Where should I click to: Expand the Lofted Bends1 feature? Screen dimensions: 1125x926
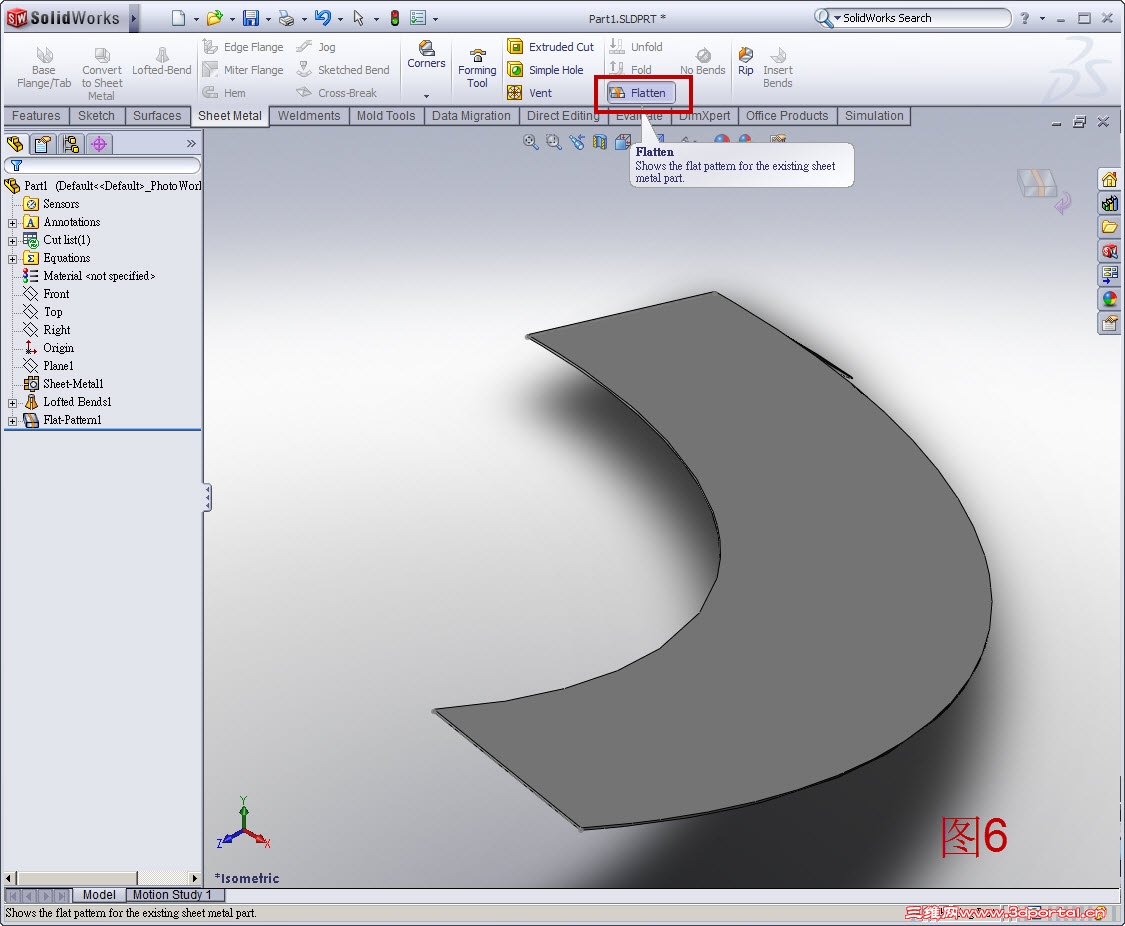pos(12,403)
